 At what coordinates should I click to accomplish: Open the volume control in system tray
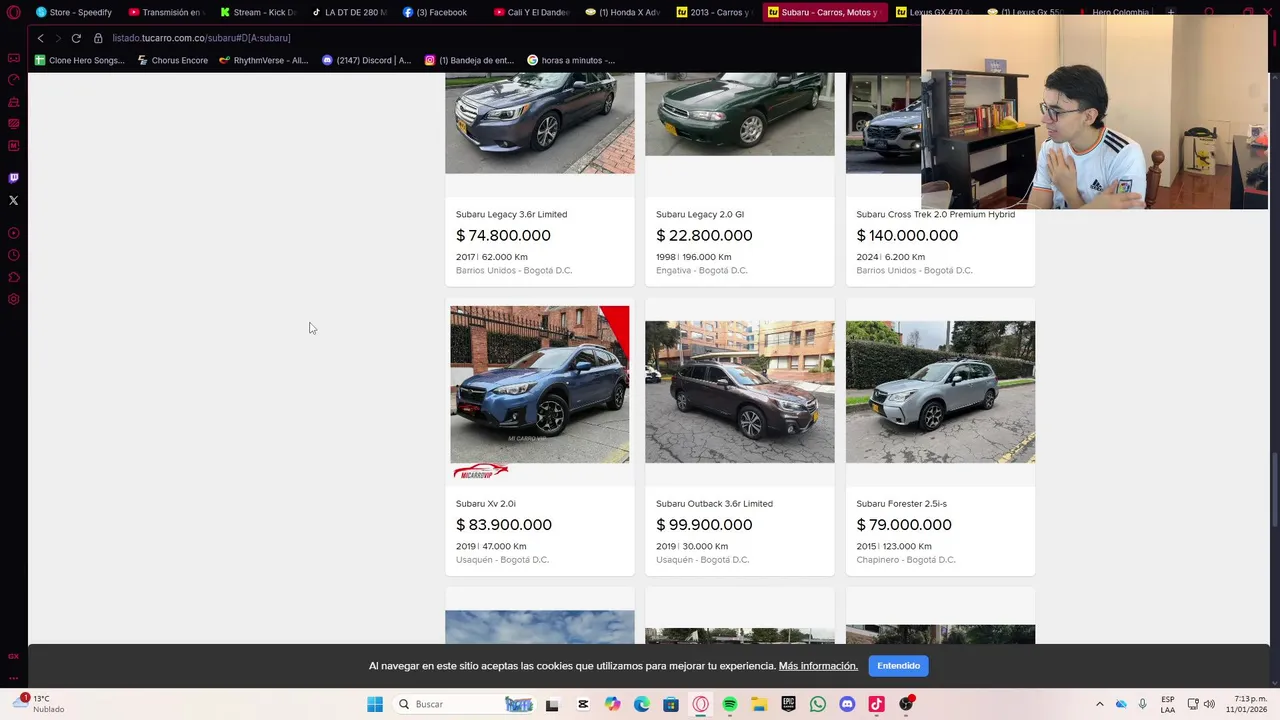click(x=1209, y=704)
